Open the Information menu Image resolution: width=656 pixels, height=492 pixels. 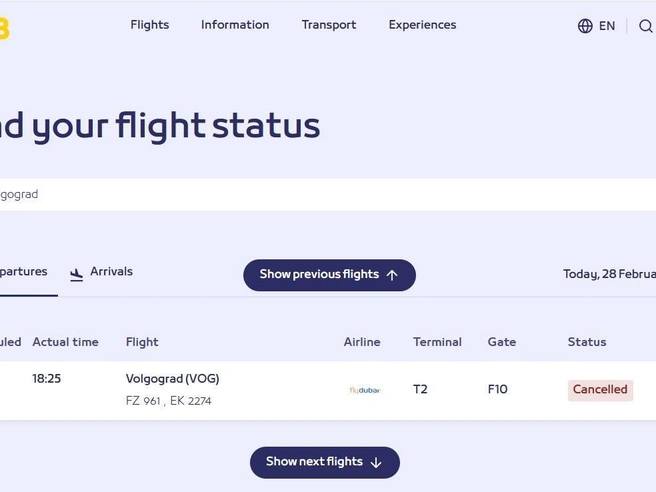tap(235, 25)
